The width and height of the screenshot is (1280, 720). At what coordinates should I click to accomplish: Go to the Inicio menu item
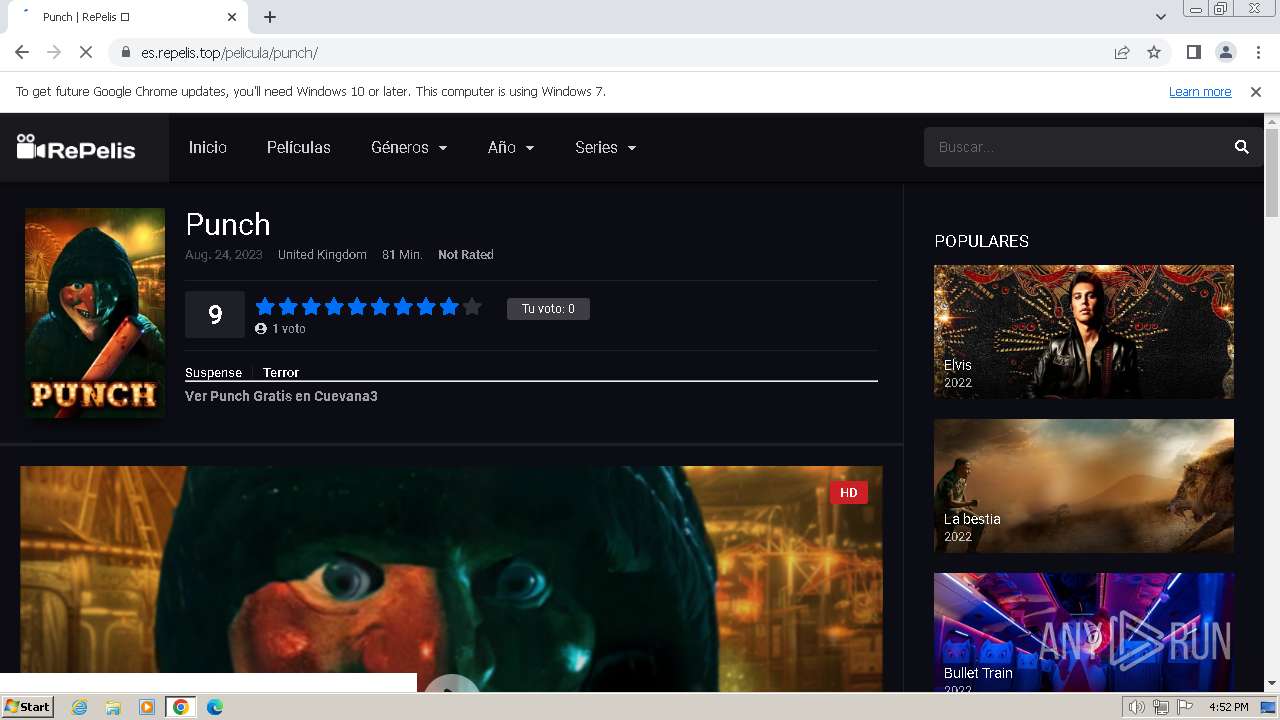(x=208, y=147)
